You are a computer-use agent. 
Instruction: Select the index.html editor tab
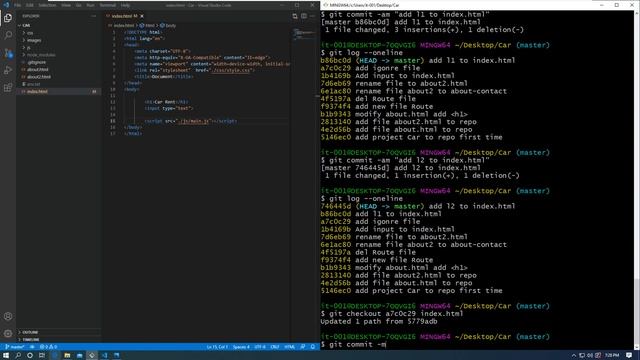click(x=123, y=16)
